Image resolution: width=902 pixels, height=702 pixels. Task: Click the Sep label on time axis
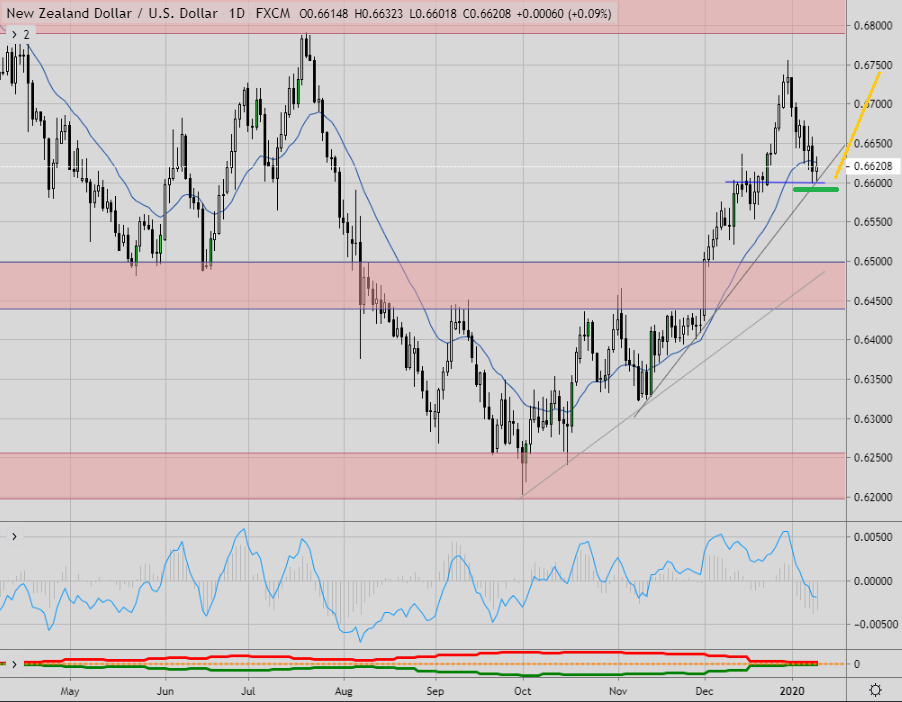tap(435, 691)
